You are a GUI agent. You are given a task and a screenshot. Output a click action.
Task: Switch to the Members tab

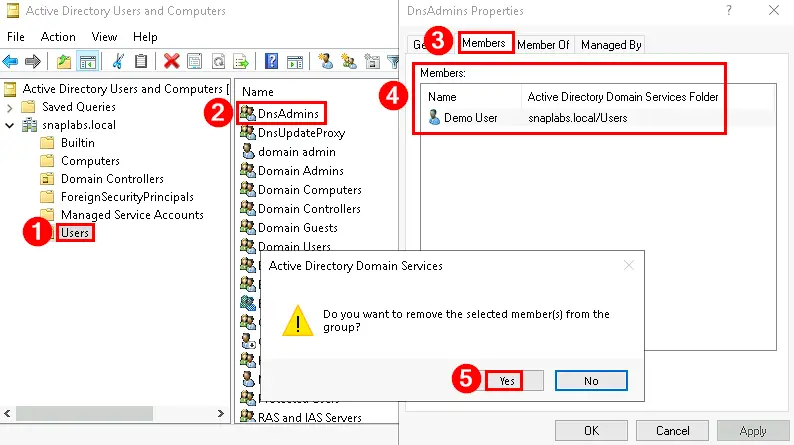(484, 43)
